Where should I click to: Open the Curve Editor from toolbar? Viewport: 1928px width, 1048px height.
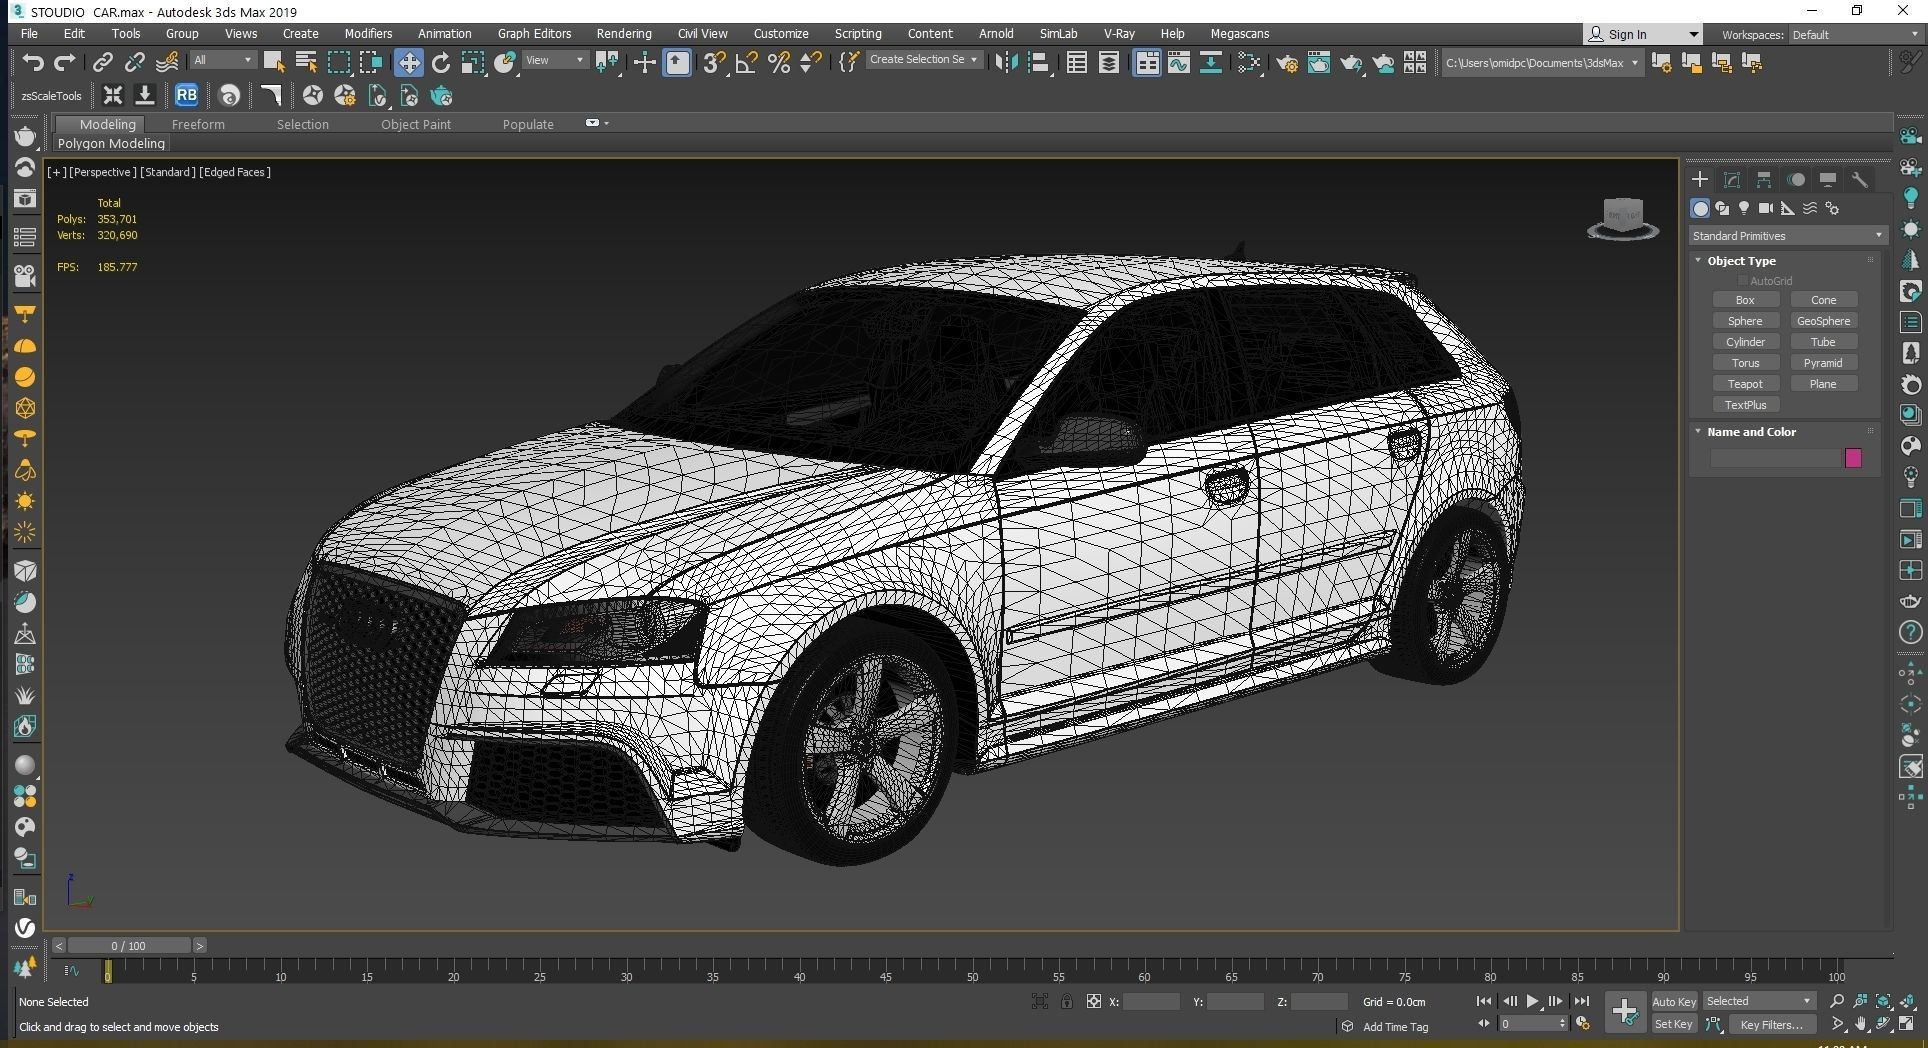click(x=1179, y=63)
